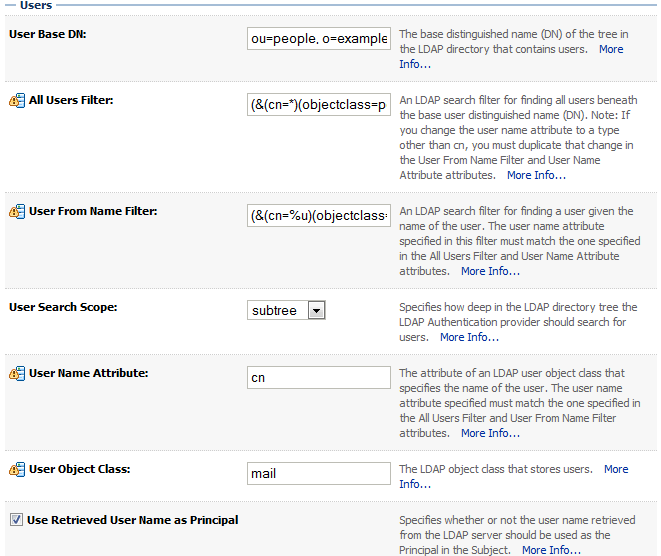The width and height of the screenshot is (661, 556).
Task: Click the All Users Filter label
Action: (71, 100)
